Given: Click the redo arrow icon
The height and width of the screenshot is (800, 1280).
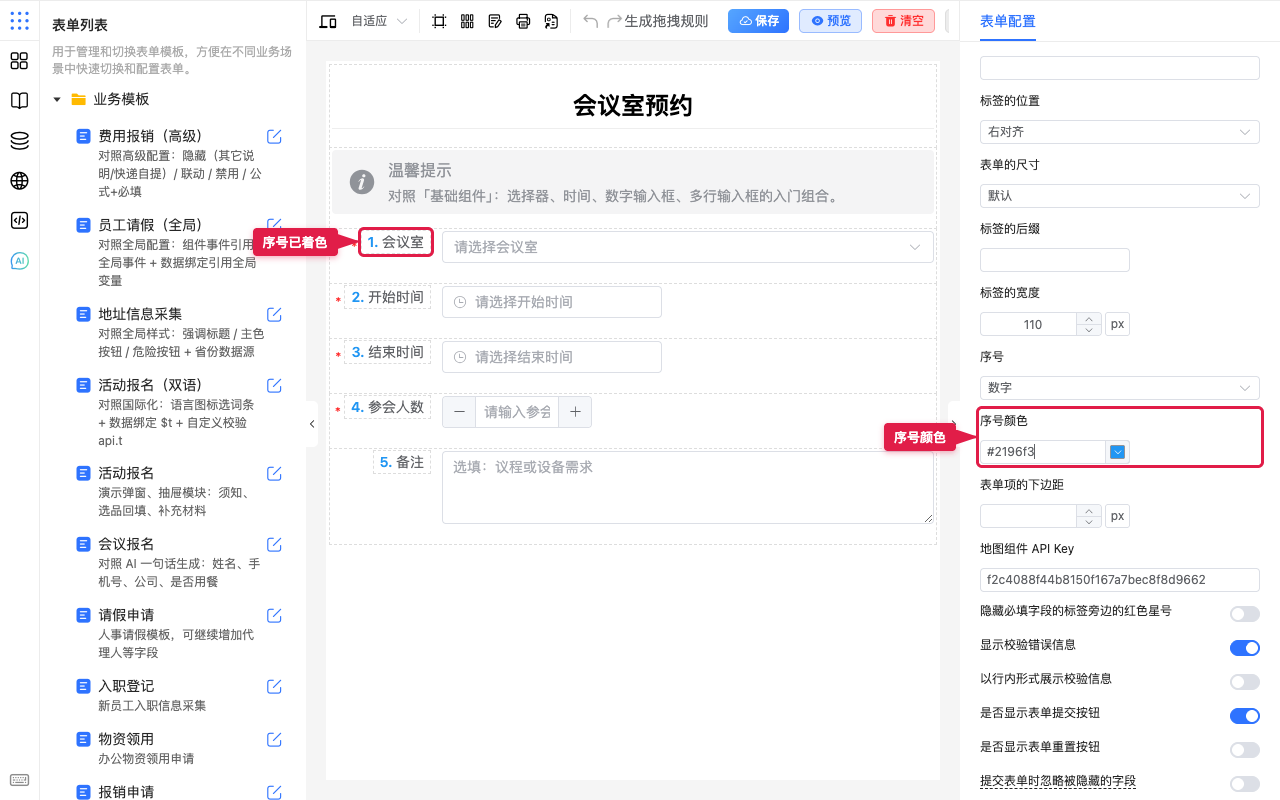Looking at the screenshot, I should 614,21.
